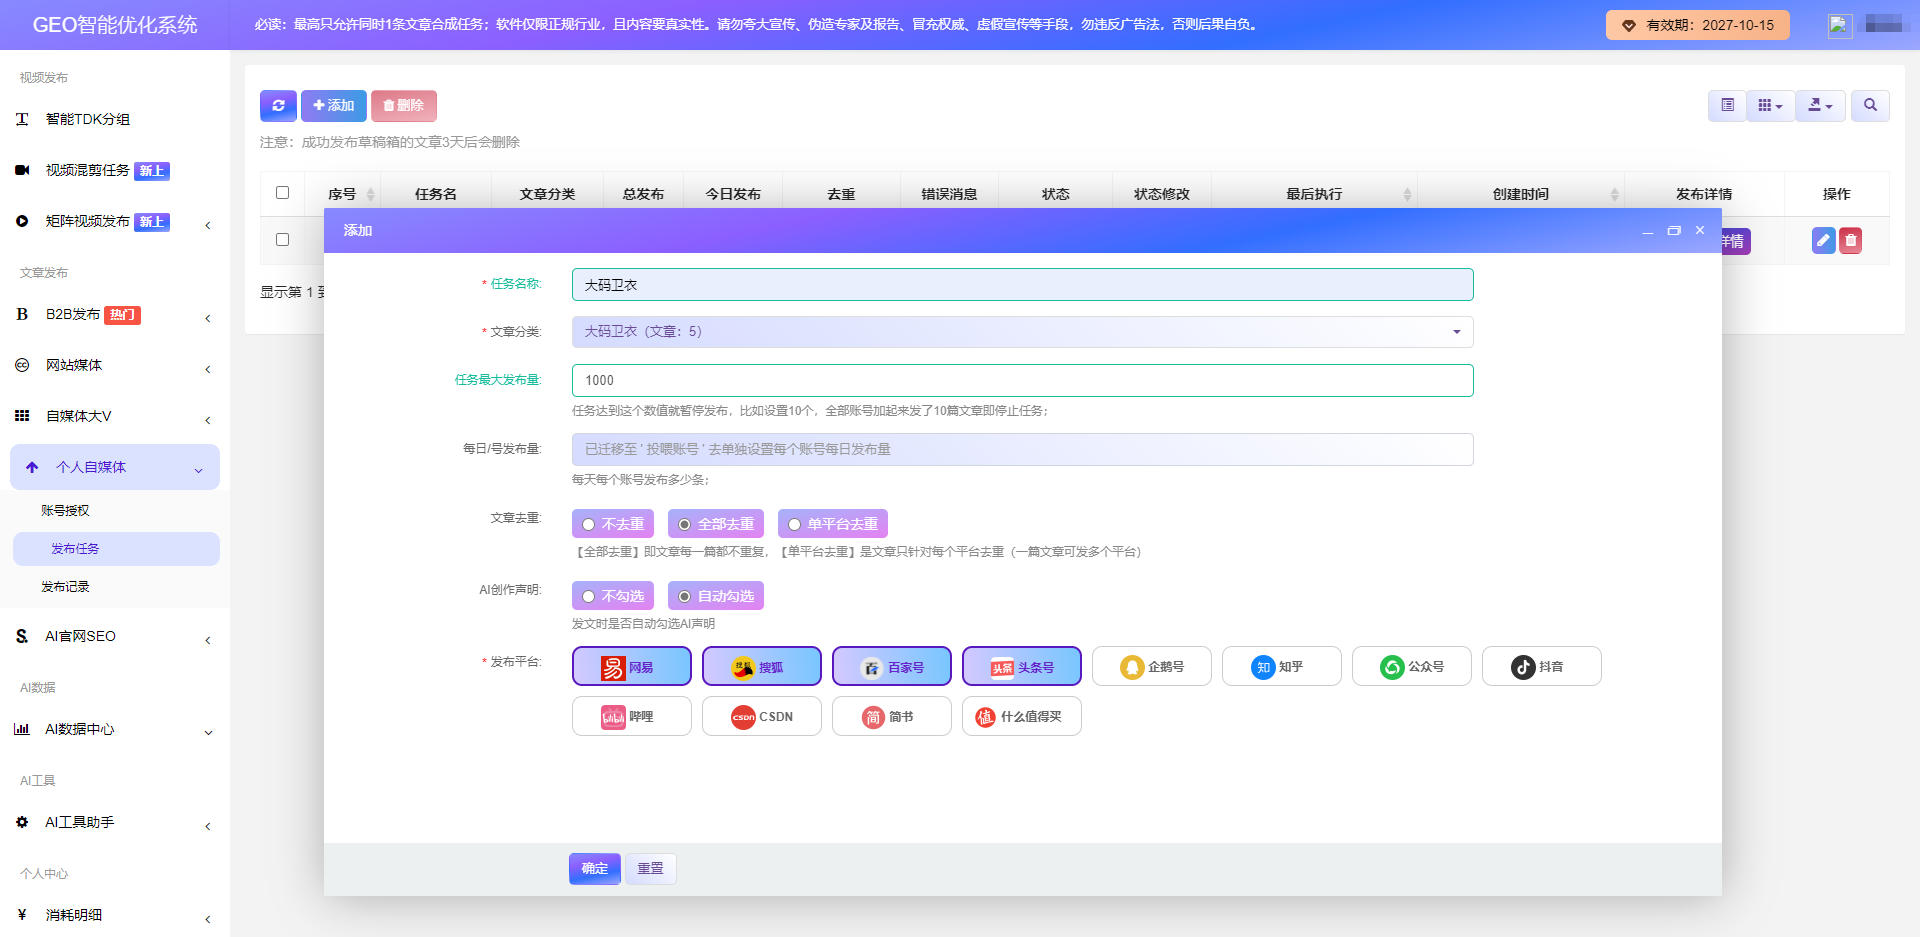Select the 哔哩 platform

632,716
